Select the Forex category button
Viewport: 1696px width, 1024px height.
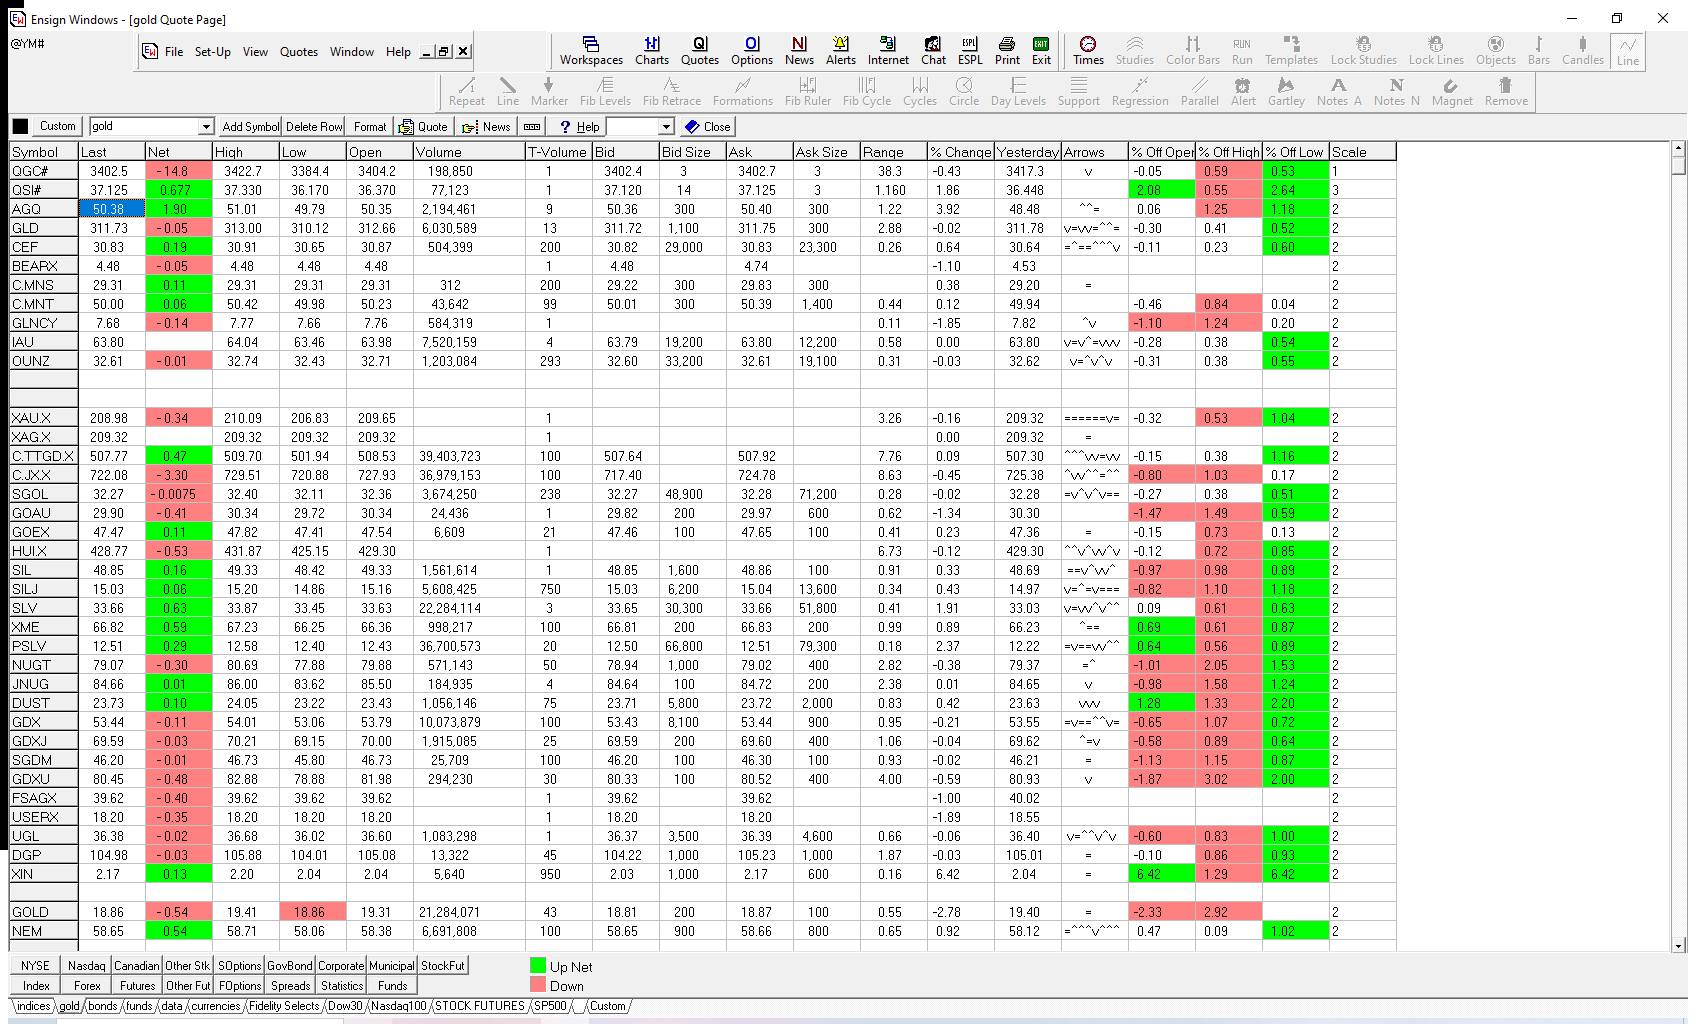coord(86,985)
